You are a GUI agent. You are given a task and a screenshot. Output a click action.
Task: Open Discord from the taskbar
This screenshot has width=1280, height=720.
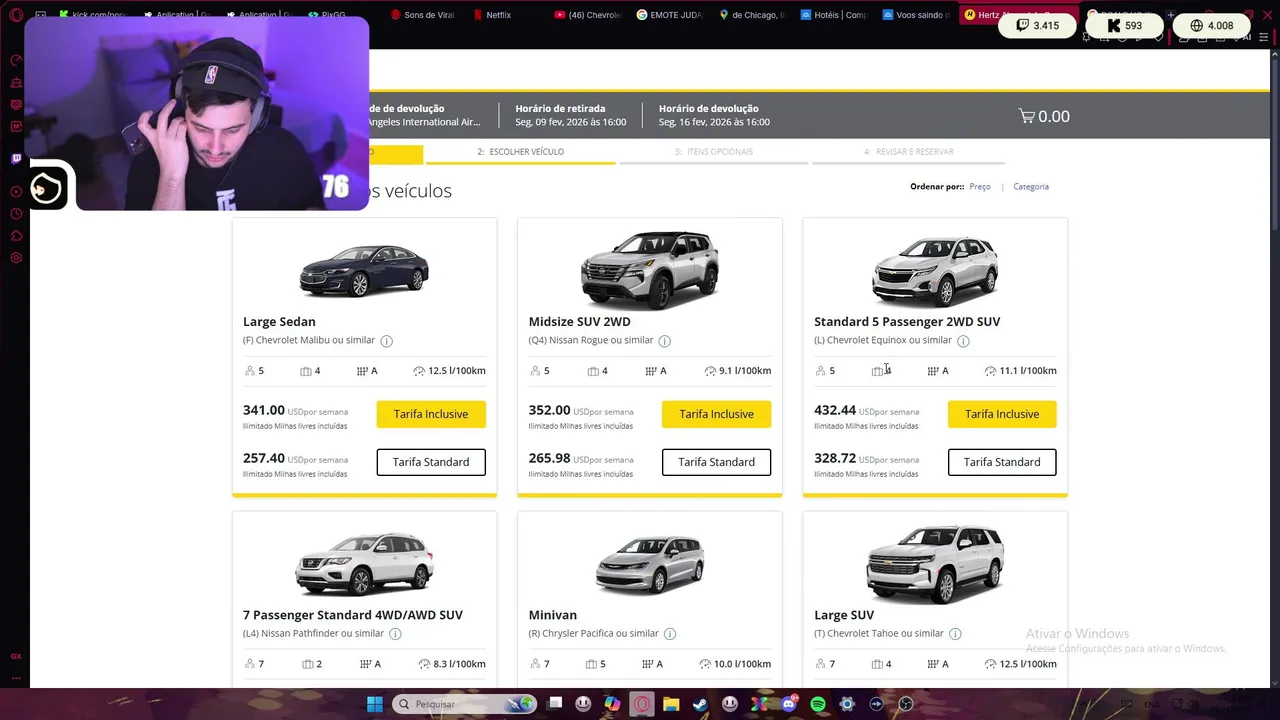pyautogui.click(x=789, y=704)
